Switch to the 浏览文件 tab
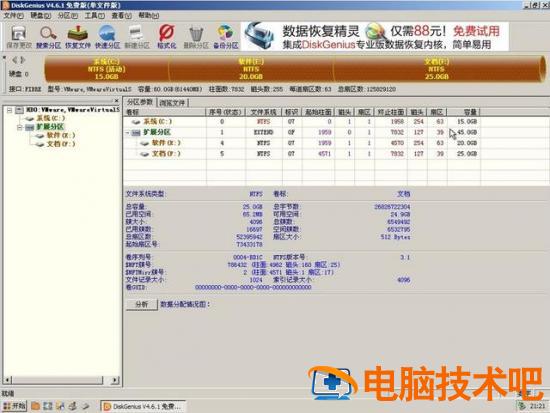 tap(172, 103)
